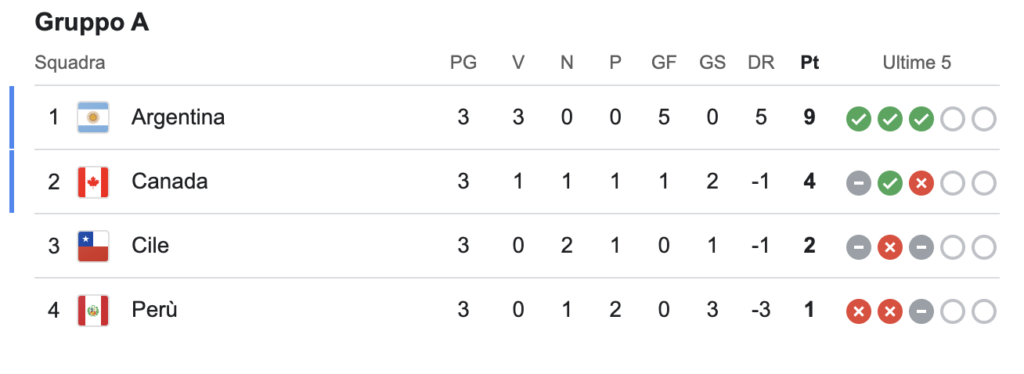1024x374 pixels.
Task: Click the Gruppo A heading
Action: pos(92,23)
